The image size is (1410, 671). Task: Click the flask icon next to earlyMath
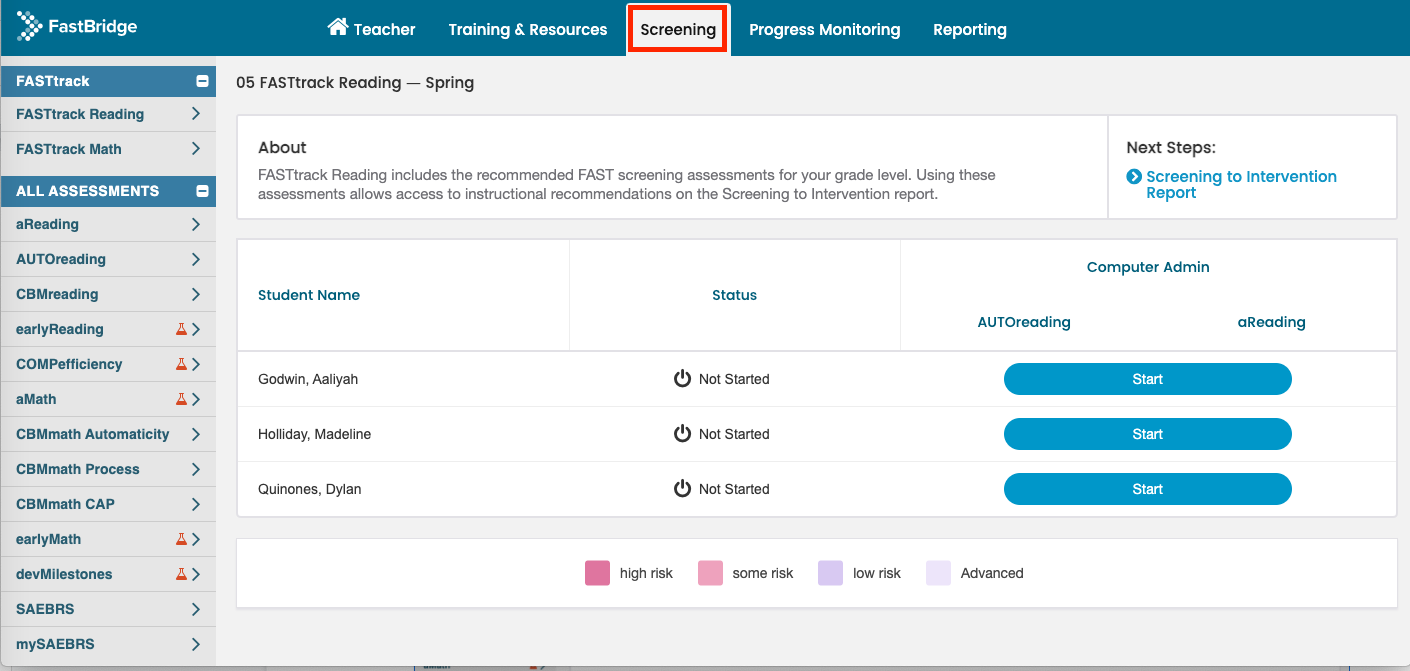181,539
